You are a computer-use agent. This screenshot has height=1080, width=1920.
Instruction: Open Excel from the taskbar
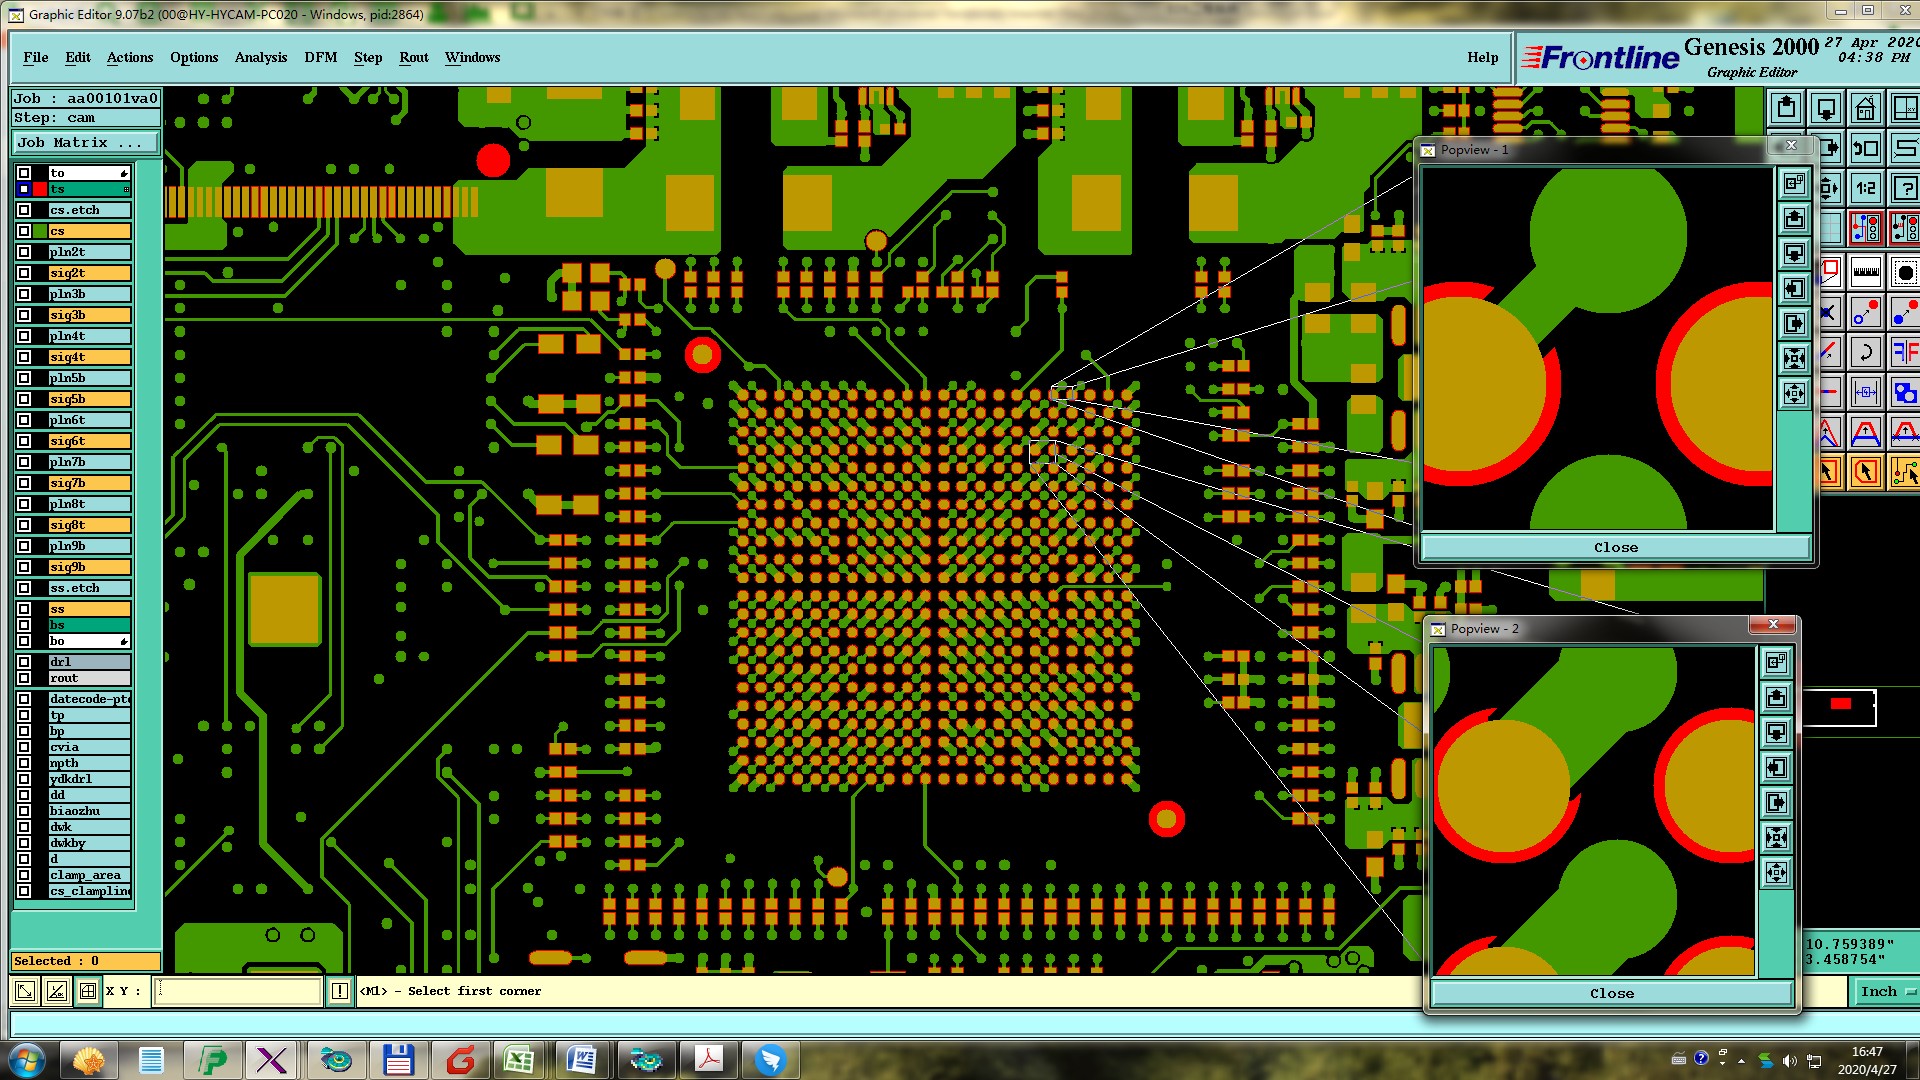[x=519, y=1060]
